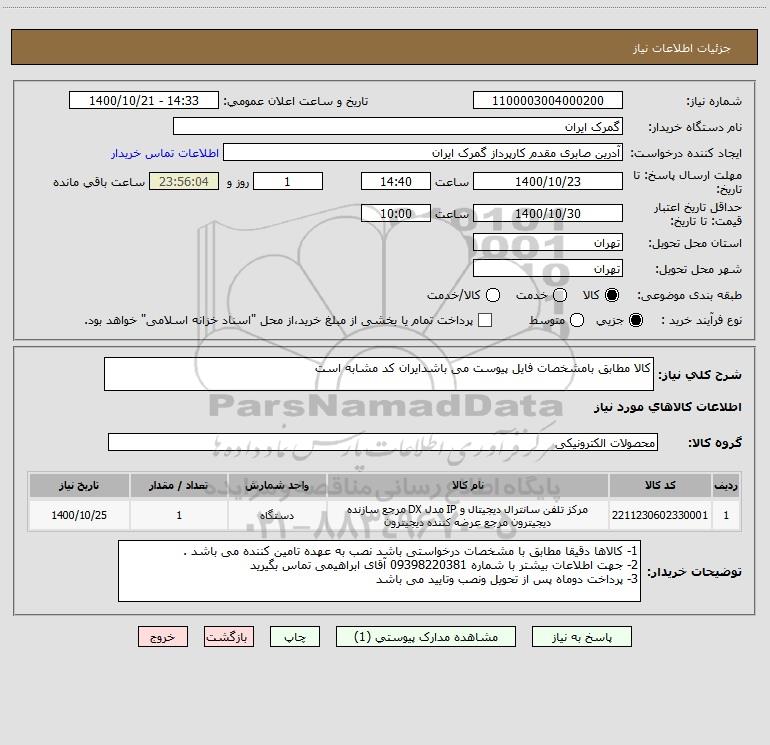Click the شرح کلی نیاز description box

click(379, 374)
